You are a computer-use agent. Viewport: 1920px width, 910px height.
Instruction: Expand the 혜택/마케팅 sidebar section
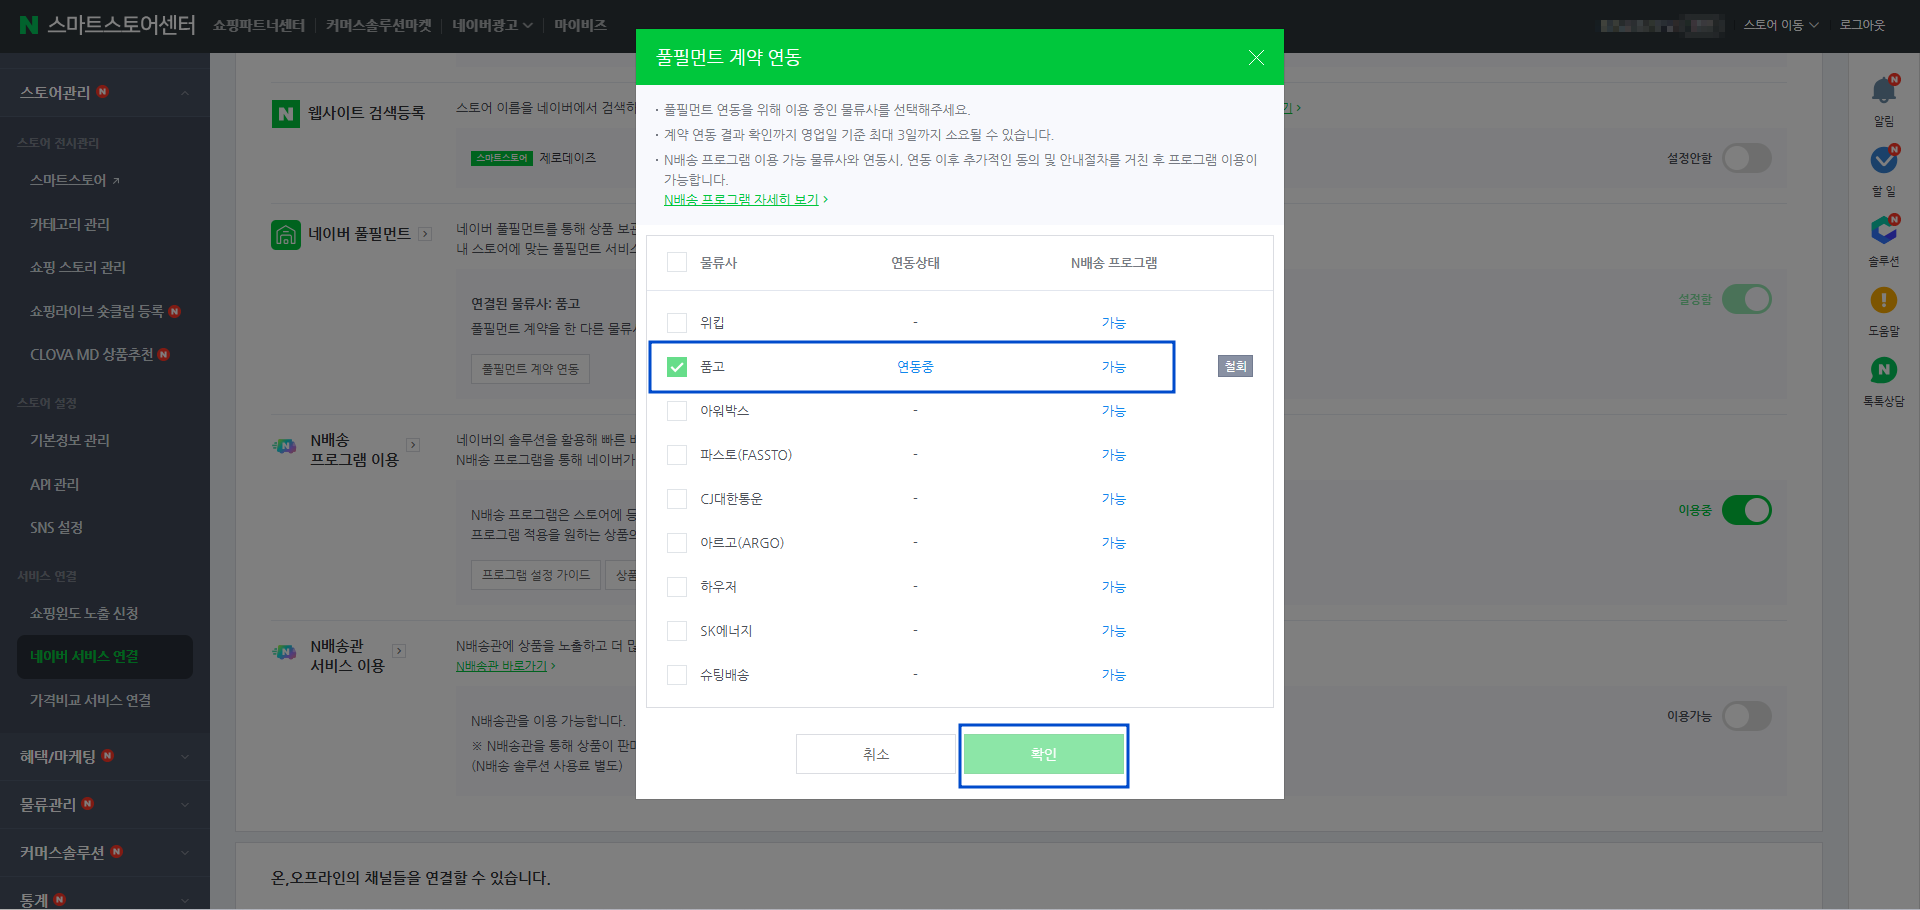coord(105,757)
